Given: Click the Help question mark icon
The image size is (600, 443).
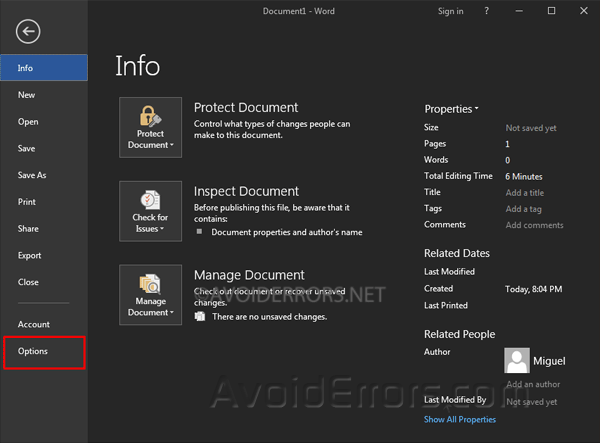Looking at the screenshot, I should [x=487, y=11].
